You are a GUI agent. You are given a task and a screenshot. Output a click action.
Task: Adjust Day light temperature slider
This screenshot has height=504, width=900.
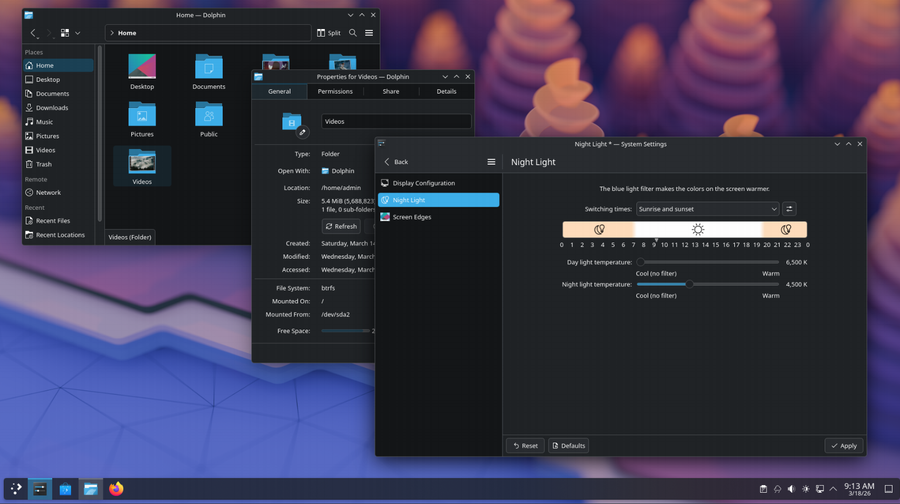[x=708, y=262]
